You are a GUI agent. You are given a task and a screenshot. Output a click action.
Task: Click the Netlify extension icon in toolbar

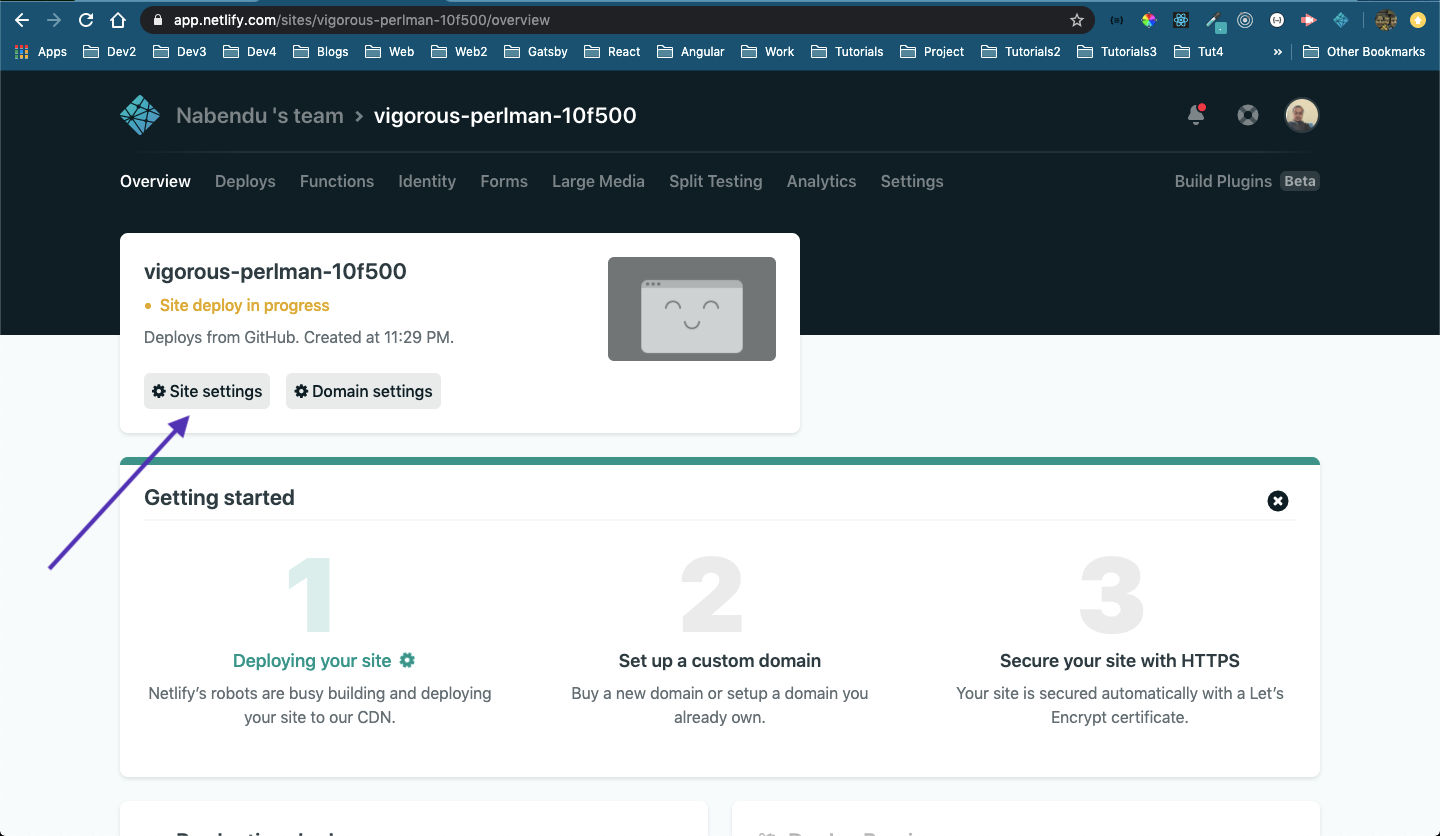(x=1341, y=20)
